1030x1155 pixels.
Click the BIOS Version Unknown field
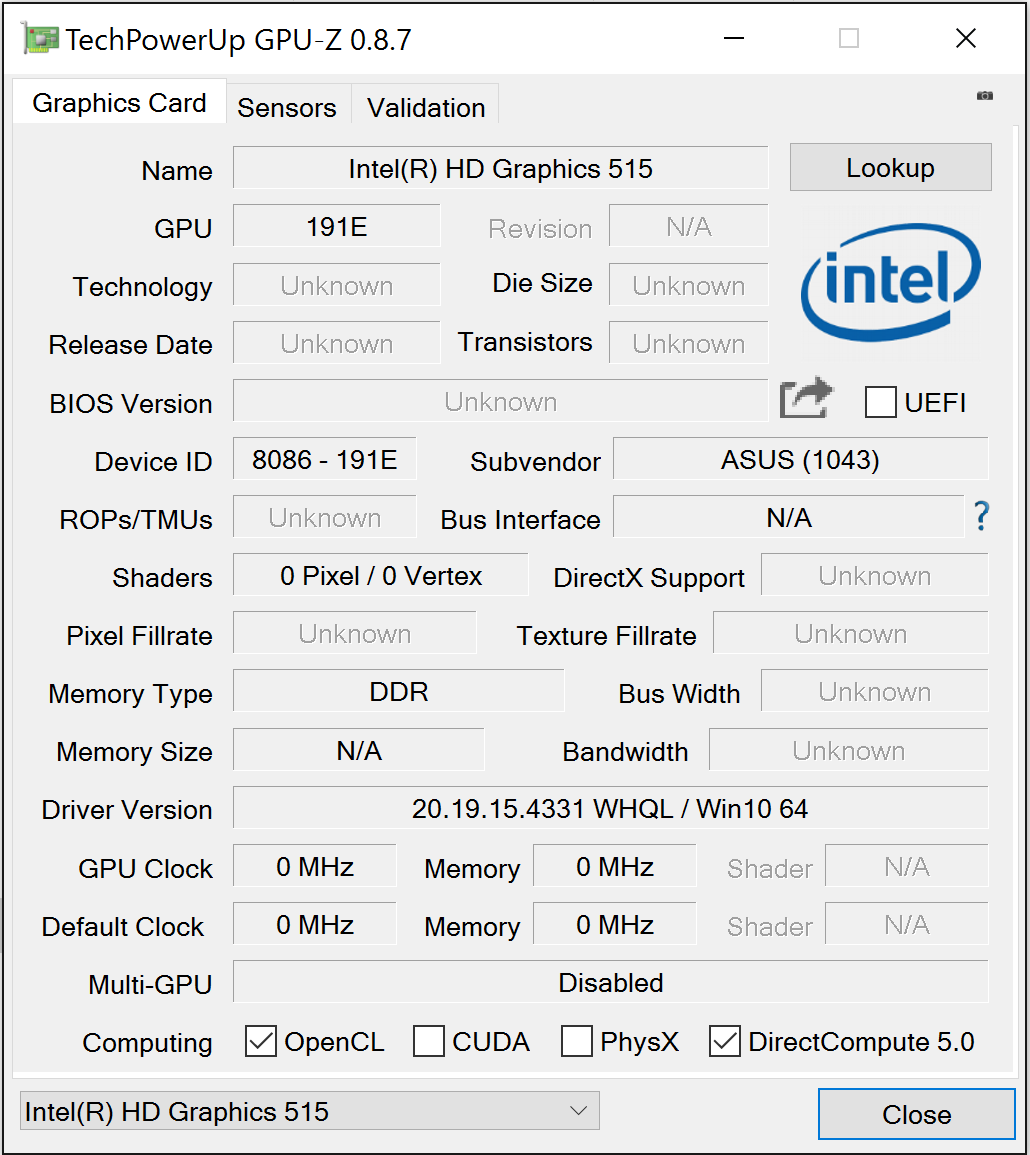(x=501, y=401)
